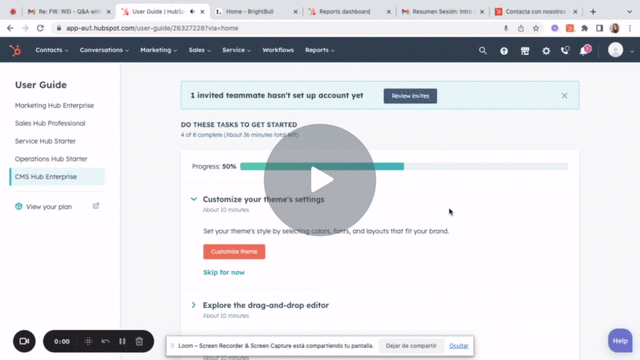Open external link icon beside View your plan
Viewport: 640px width, 360px height.
(96, 206)
